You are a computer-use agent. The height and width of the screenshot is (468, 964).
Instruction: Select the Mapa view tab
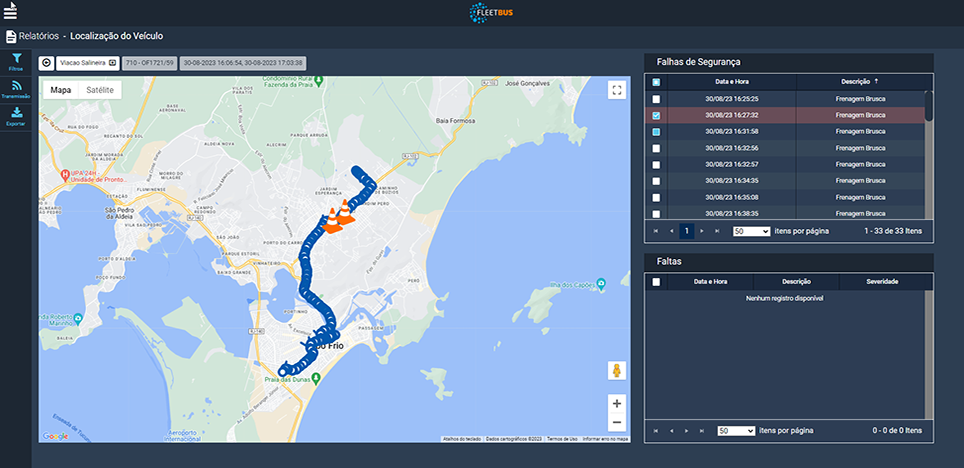click(61, 90)
